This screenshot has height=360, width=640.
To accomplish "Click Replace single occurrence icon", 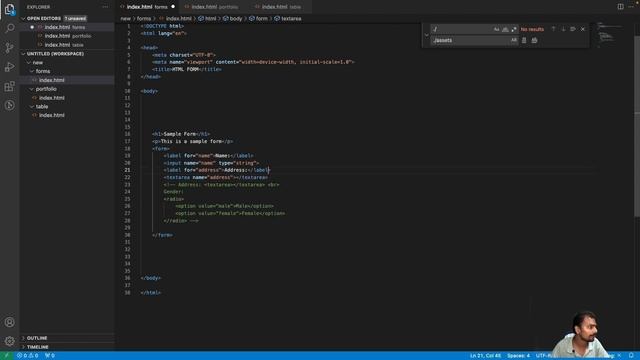I will (x=524, y=40).
